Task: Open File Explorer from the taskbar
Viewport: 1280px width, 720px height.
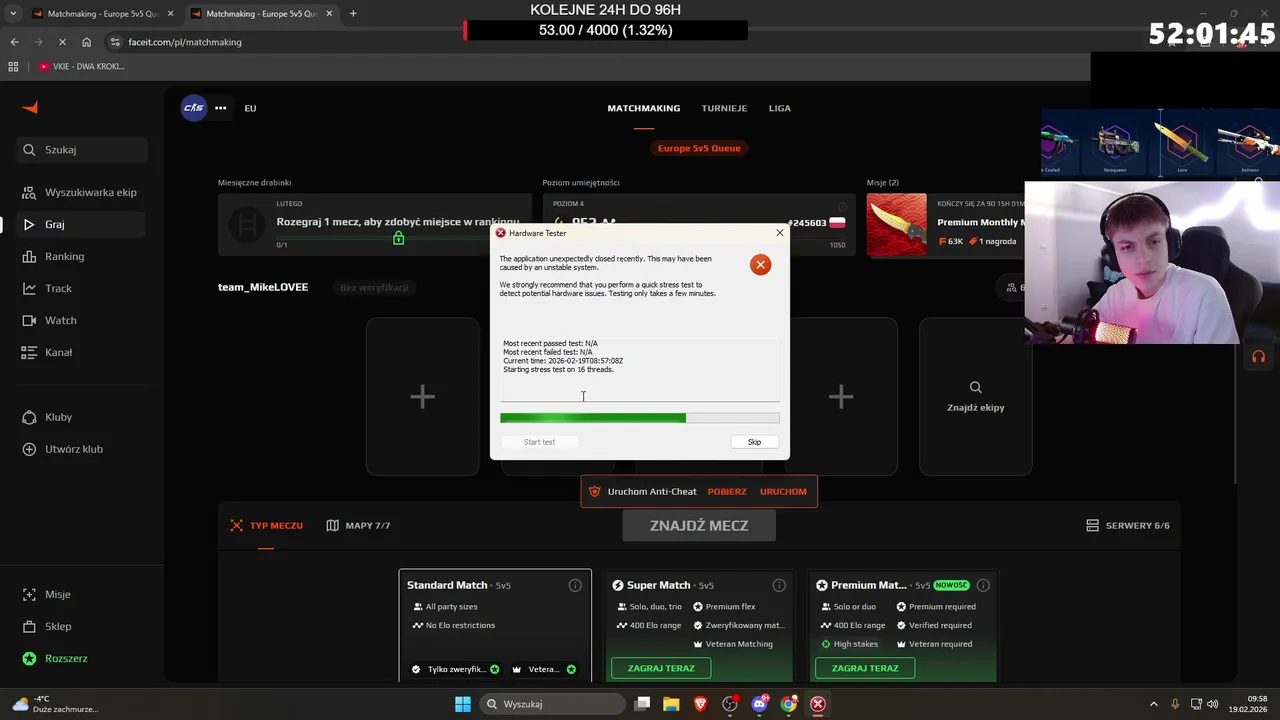Action: (x=671, y=704)
